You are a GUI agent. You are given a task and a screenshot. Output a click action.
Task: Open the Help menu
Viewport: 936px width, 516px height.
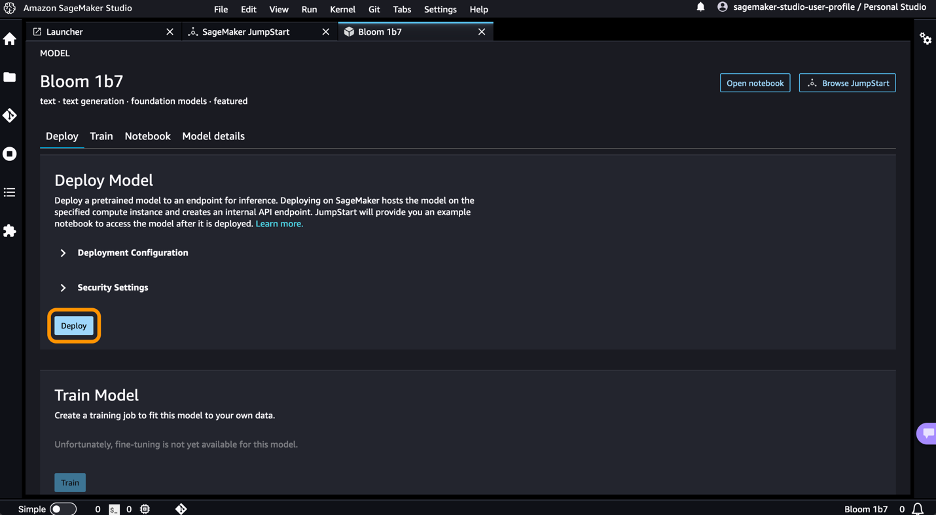click(479, 10)
